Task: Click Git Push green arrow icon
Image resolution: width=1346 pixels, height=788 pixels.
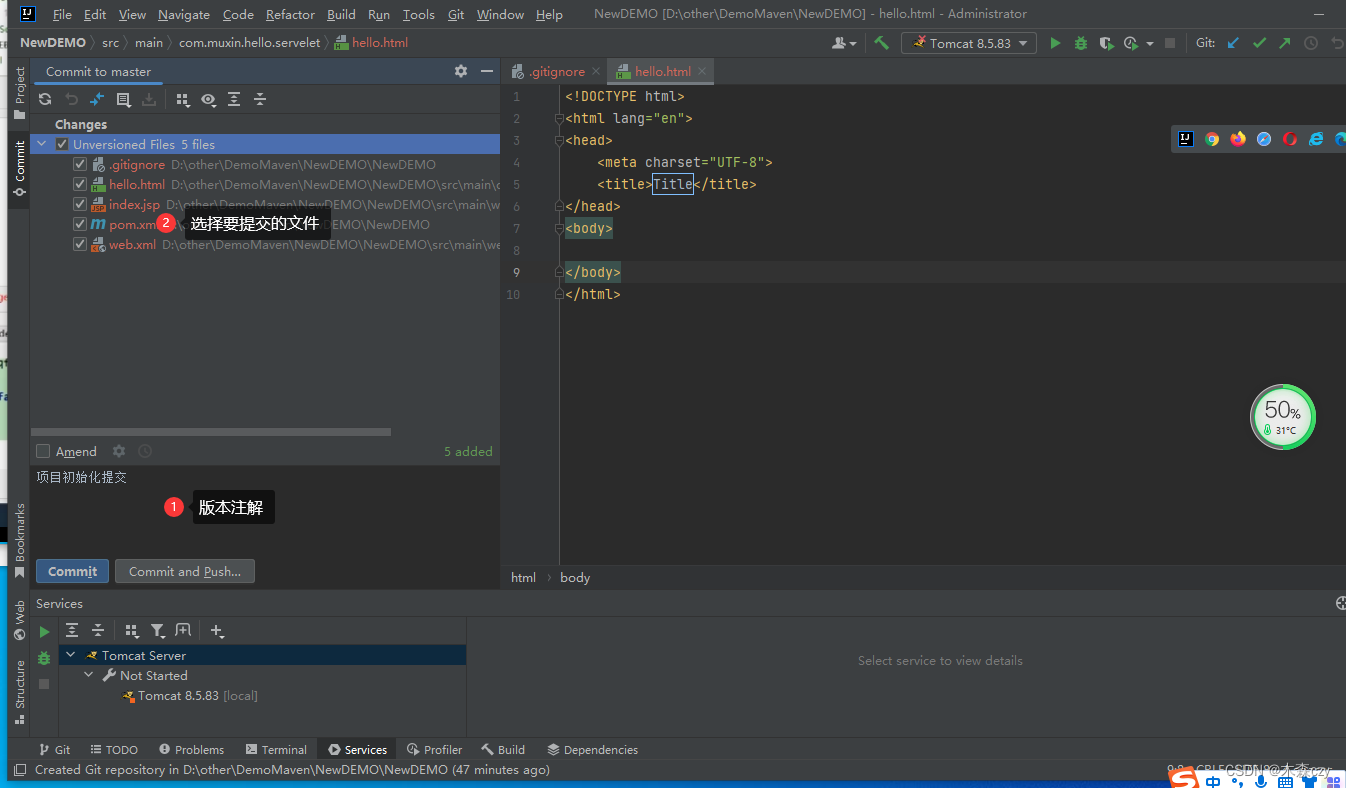Action: (1285, 43)
